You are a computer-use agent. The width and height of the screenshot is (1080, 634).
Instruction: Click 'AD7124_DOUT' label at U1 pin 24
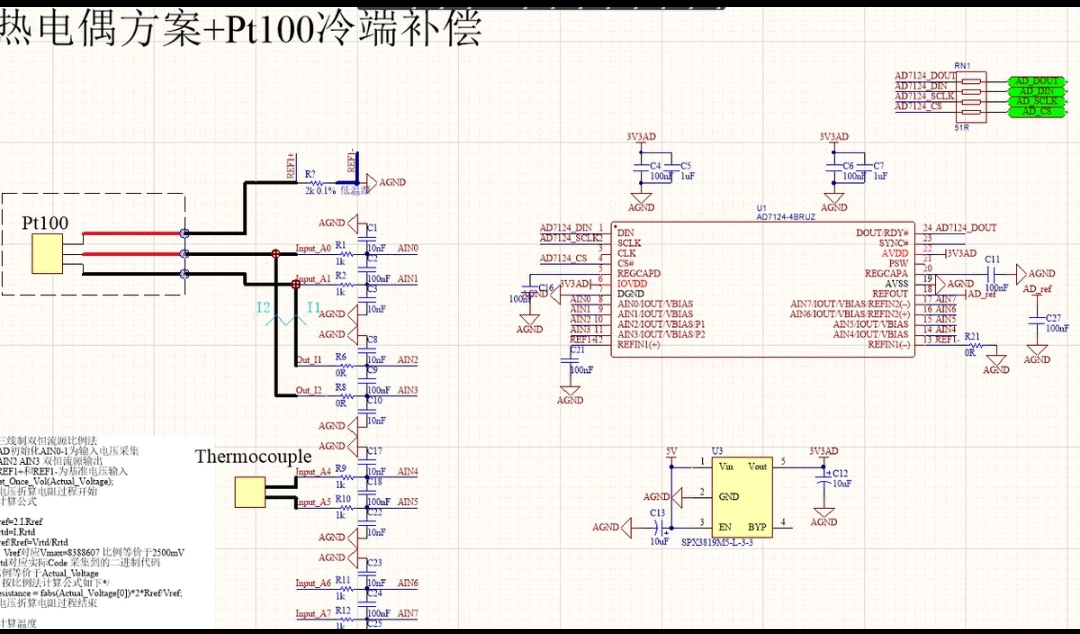966,227
